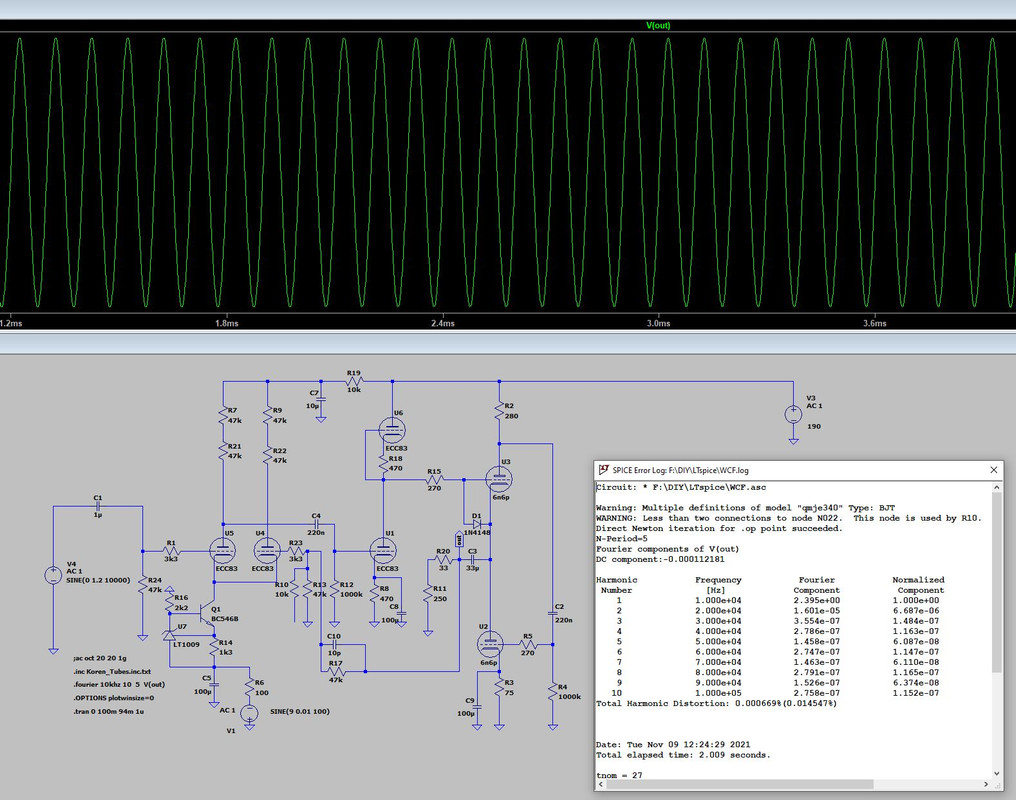Click the '.inc Koren_Tubes.inc.txt' directive
This screenshot has width=1016, height=800.
[112, 672]
